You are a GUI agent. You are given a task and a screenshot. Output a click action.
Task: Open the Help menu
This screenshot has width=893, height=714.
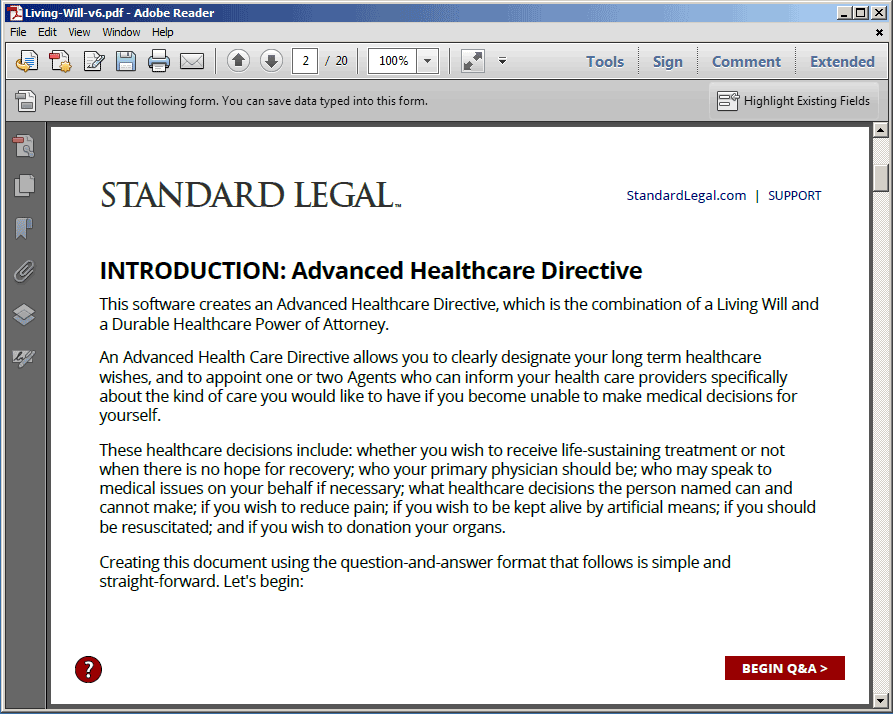click(x=162, y=32)
